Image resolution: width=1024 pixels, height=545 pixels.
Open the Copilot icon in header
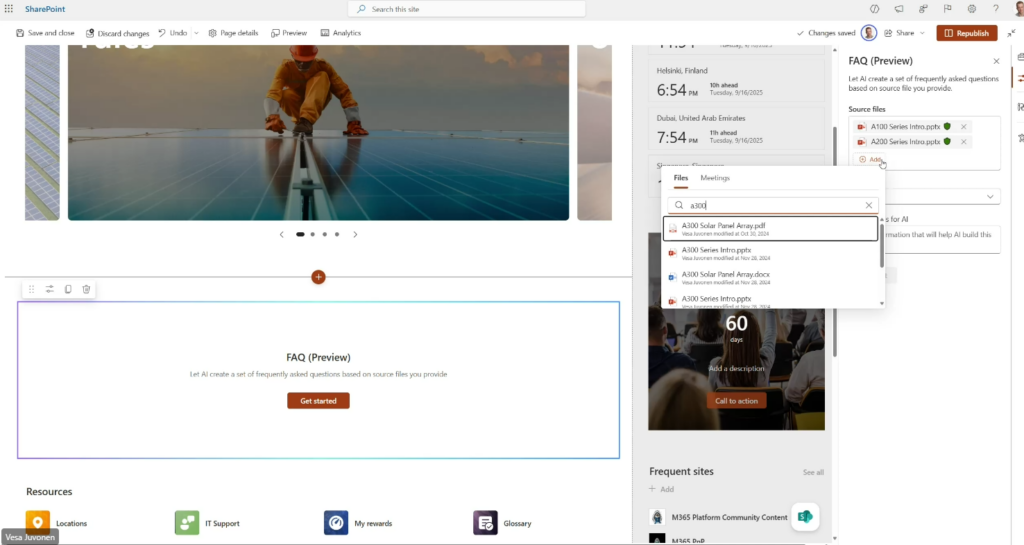coord(874,9)
